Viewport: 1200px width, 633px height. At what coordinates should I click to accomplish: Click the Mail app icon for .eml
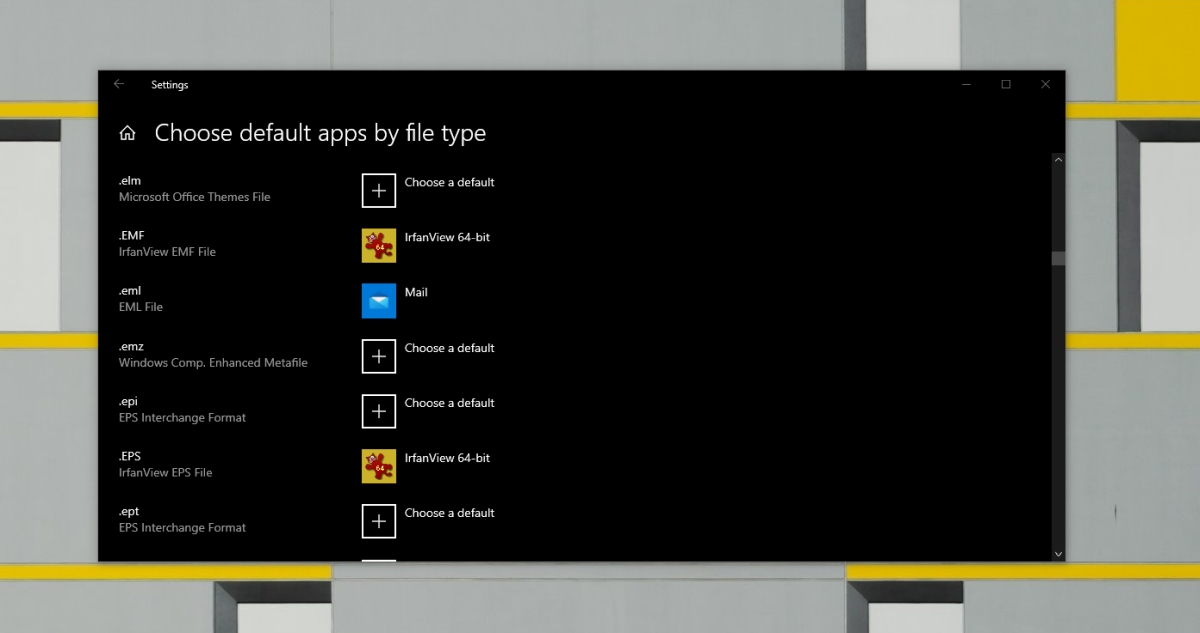coord(379,300)
